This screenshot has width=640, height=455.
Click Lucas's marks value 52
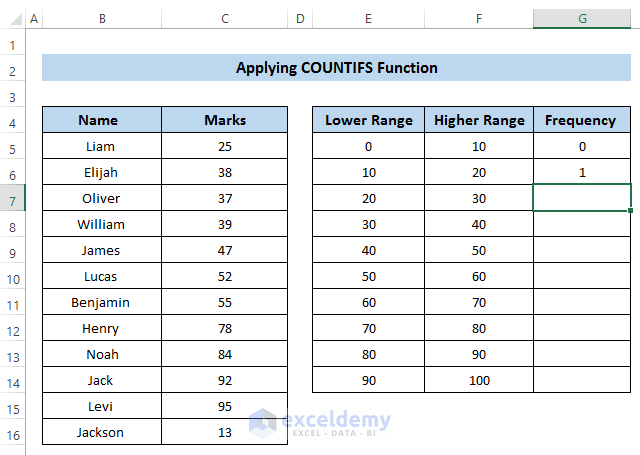point(224,276)
